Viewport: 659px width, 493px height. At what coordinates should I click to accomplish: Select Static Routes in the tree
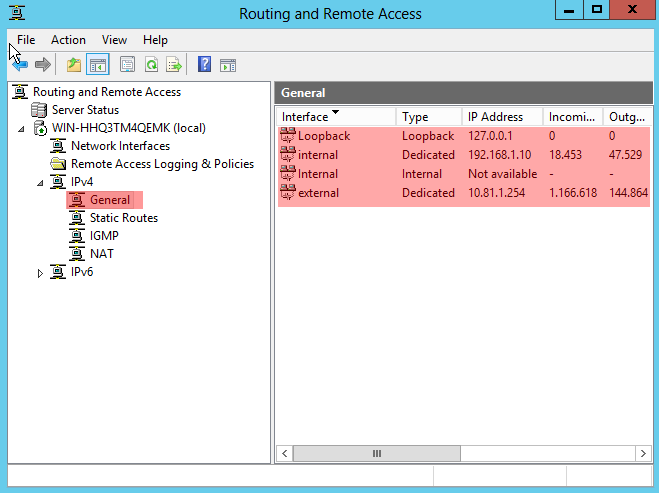click(x=123, y=218)
